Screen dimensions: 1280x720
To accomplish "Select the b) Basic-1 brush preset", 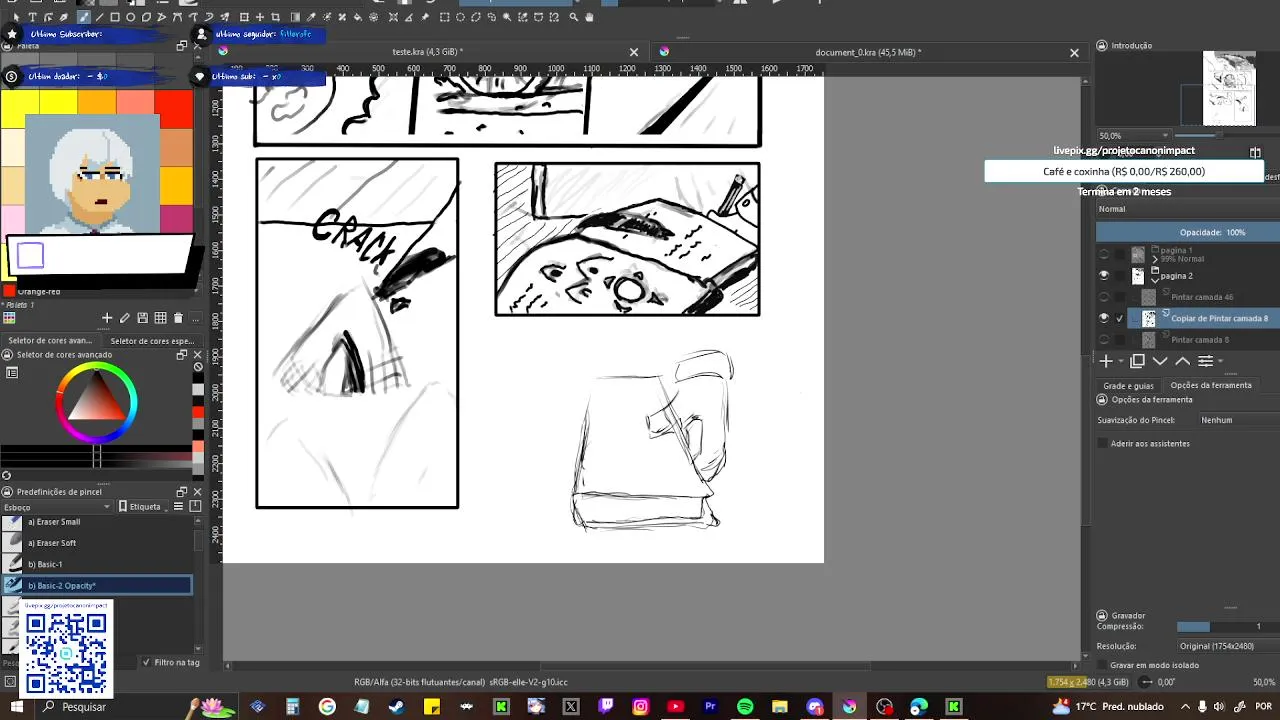I will [97, 564].
